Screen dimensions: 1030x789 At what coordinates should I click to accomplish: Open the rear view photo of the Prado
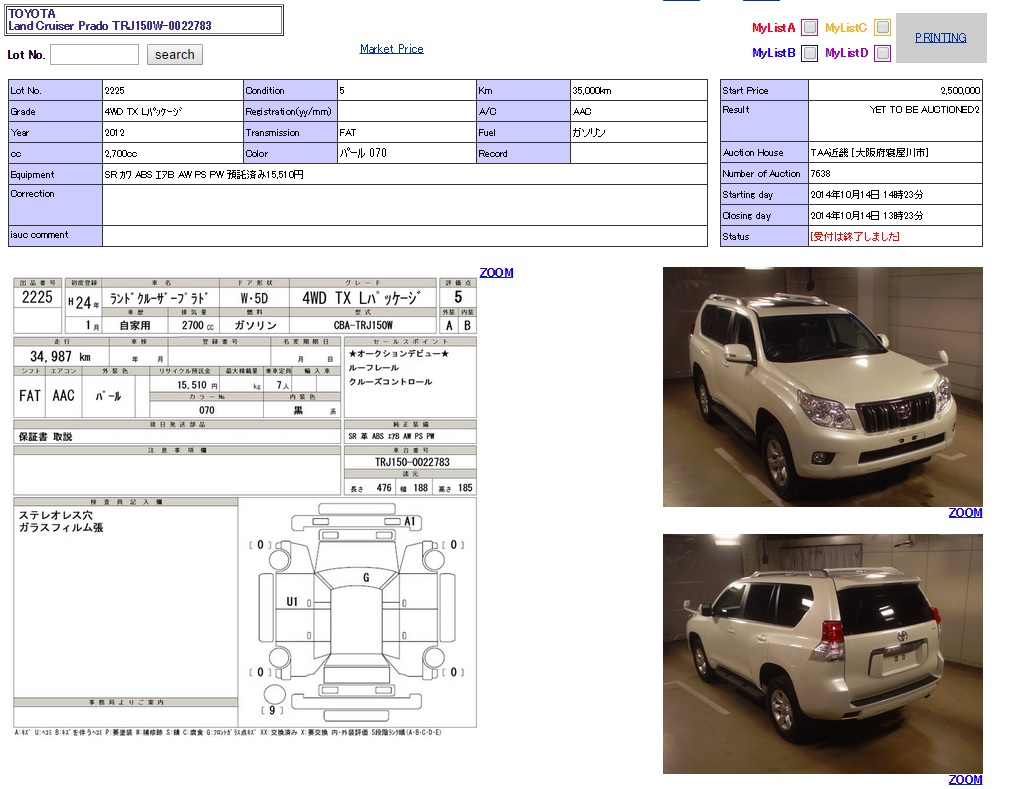pos(822,653)
